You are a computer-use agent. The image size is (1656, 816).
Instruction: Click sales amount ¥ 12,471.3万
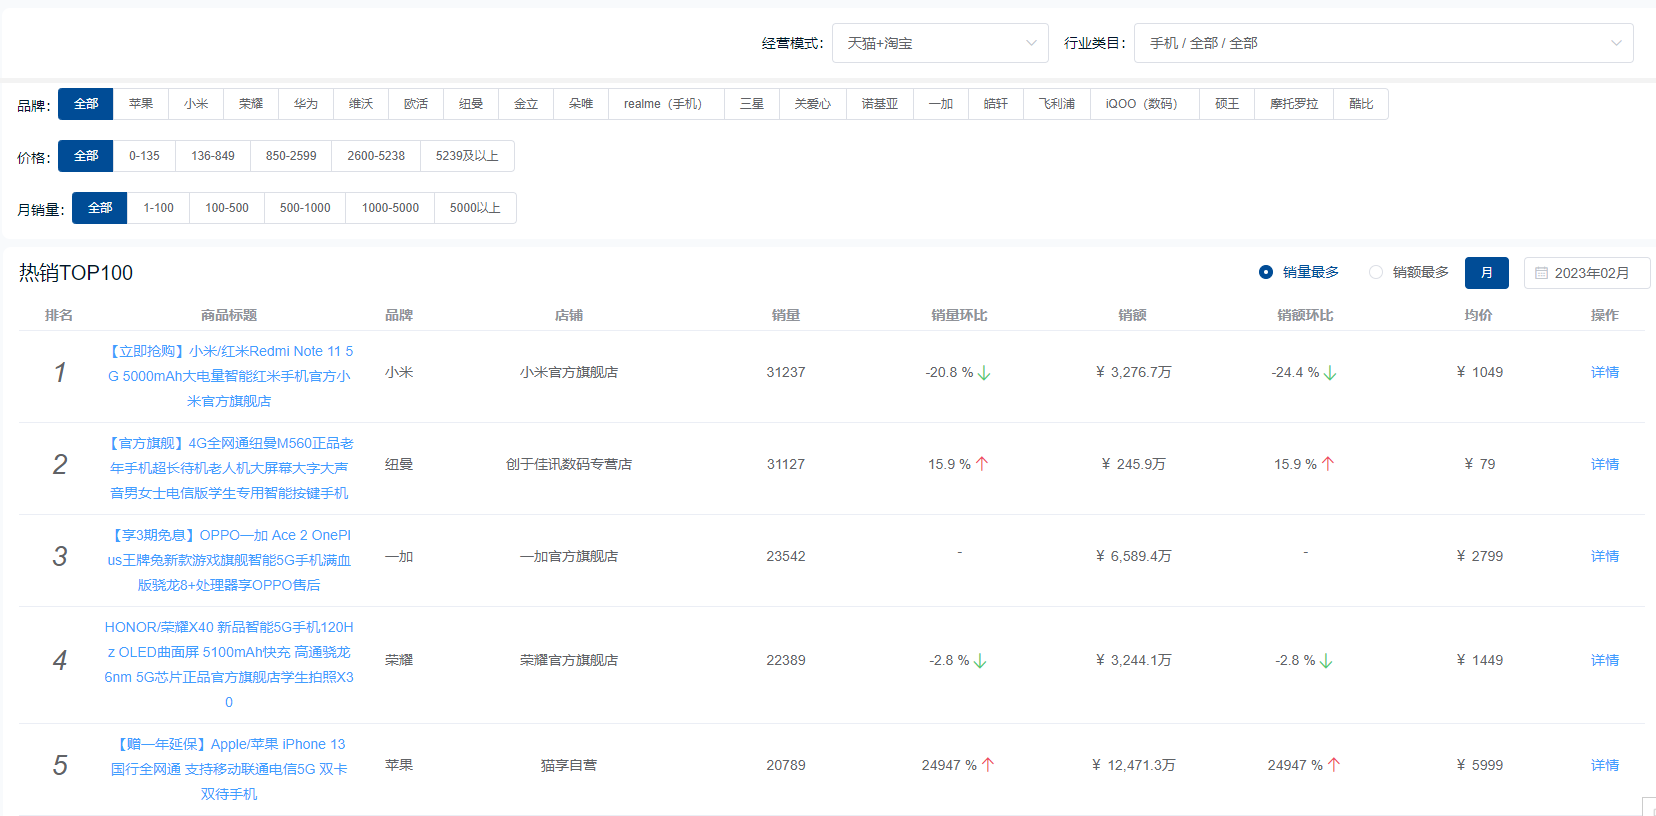[x=1133, y=765]
